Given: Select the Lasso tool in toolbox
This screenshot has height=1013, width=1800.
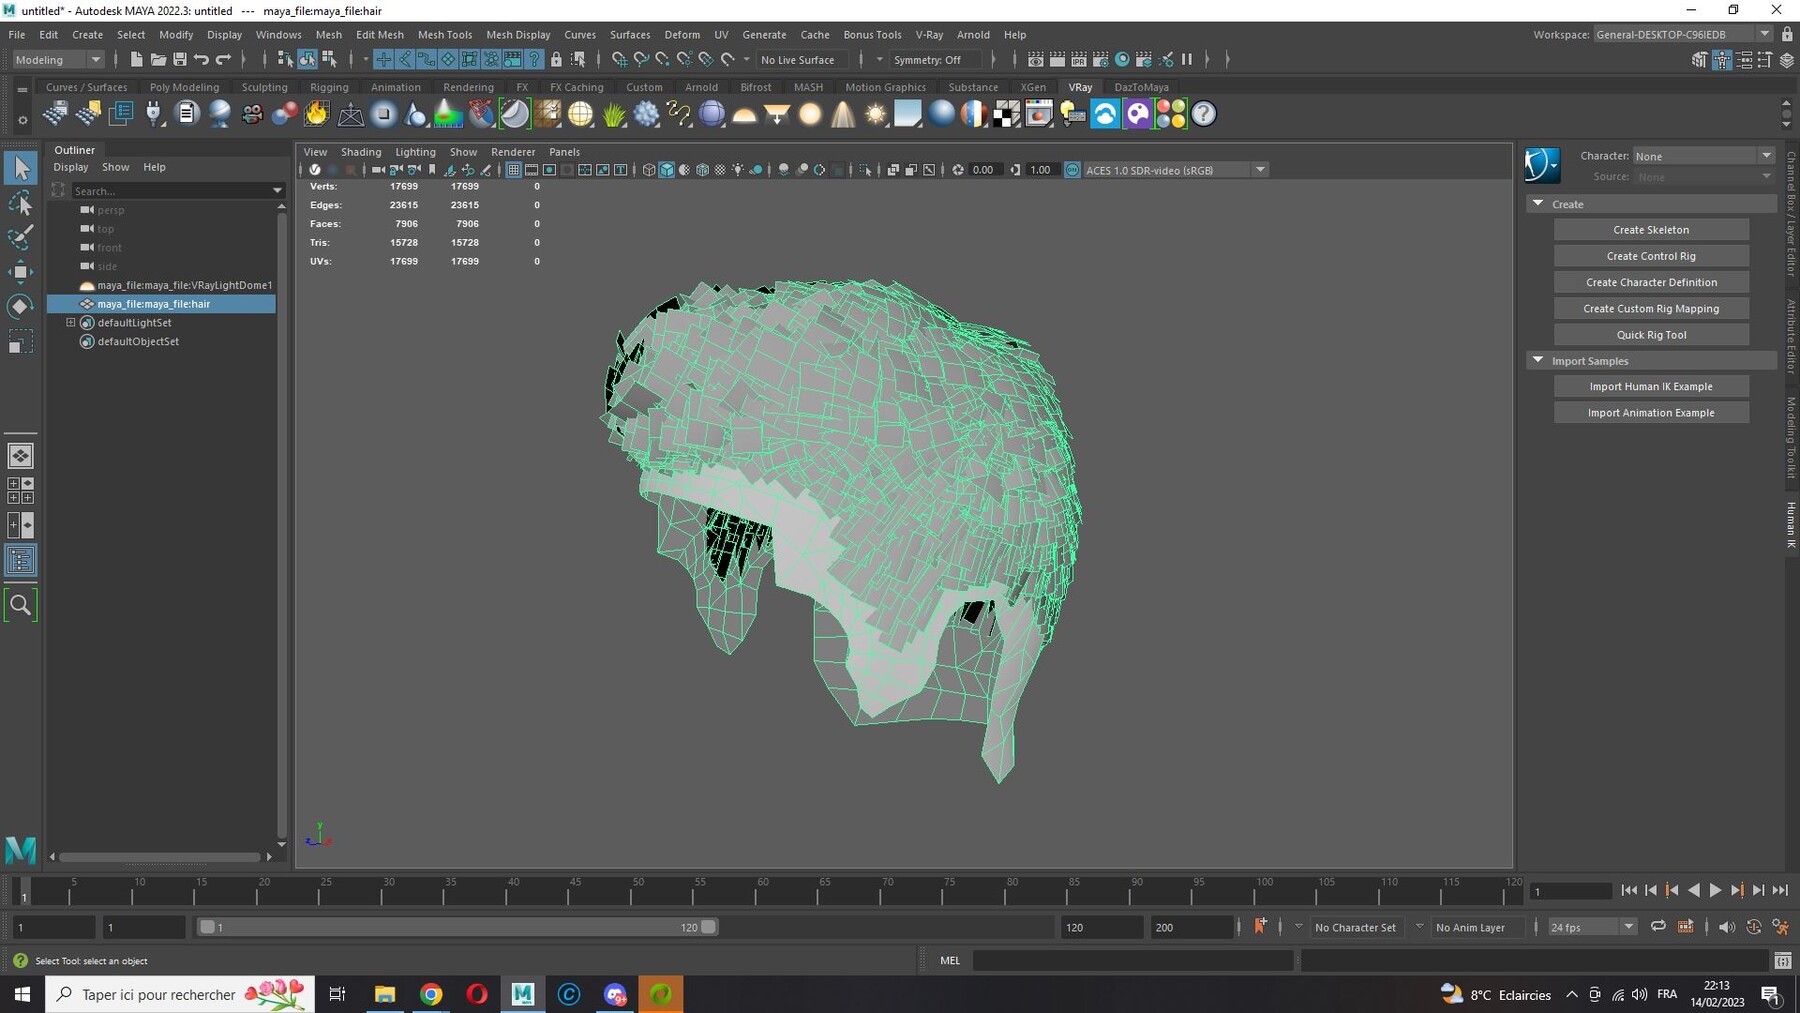Looking at the screenshot, I should [20, 204].
